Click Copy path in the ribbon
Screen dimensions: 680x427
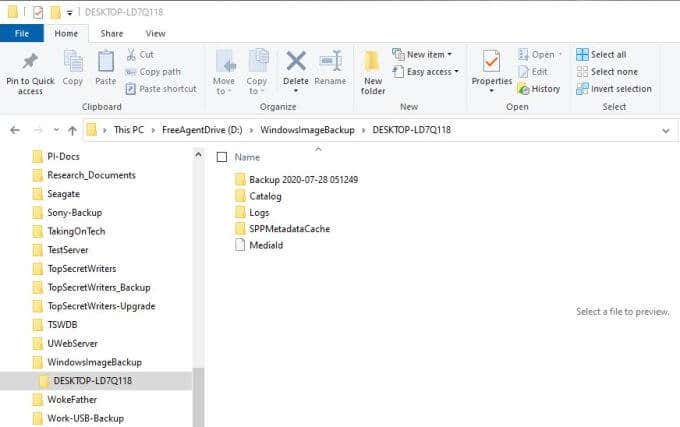[153, 72]
